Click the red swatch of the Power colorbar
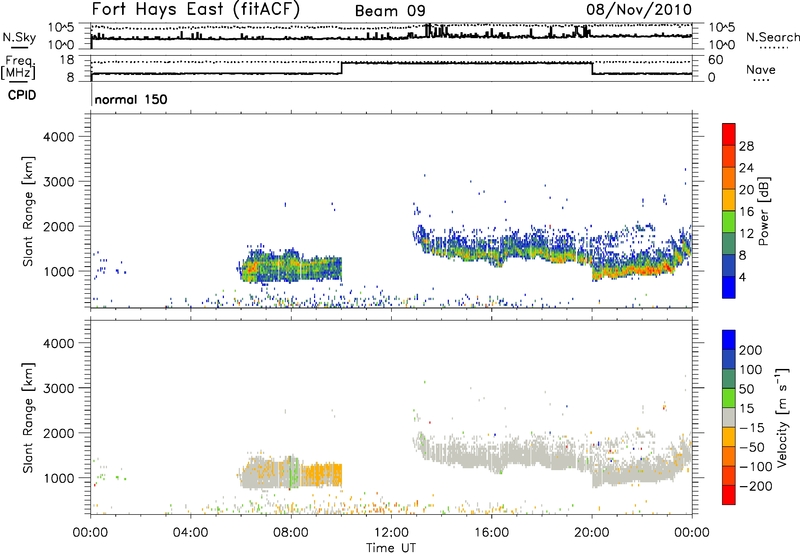The image size is (800, 554). pyautogui.click(x=729, y=134)
